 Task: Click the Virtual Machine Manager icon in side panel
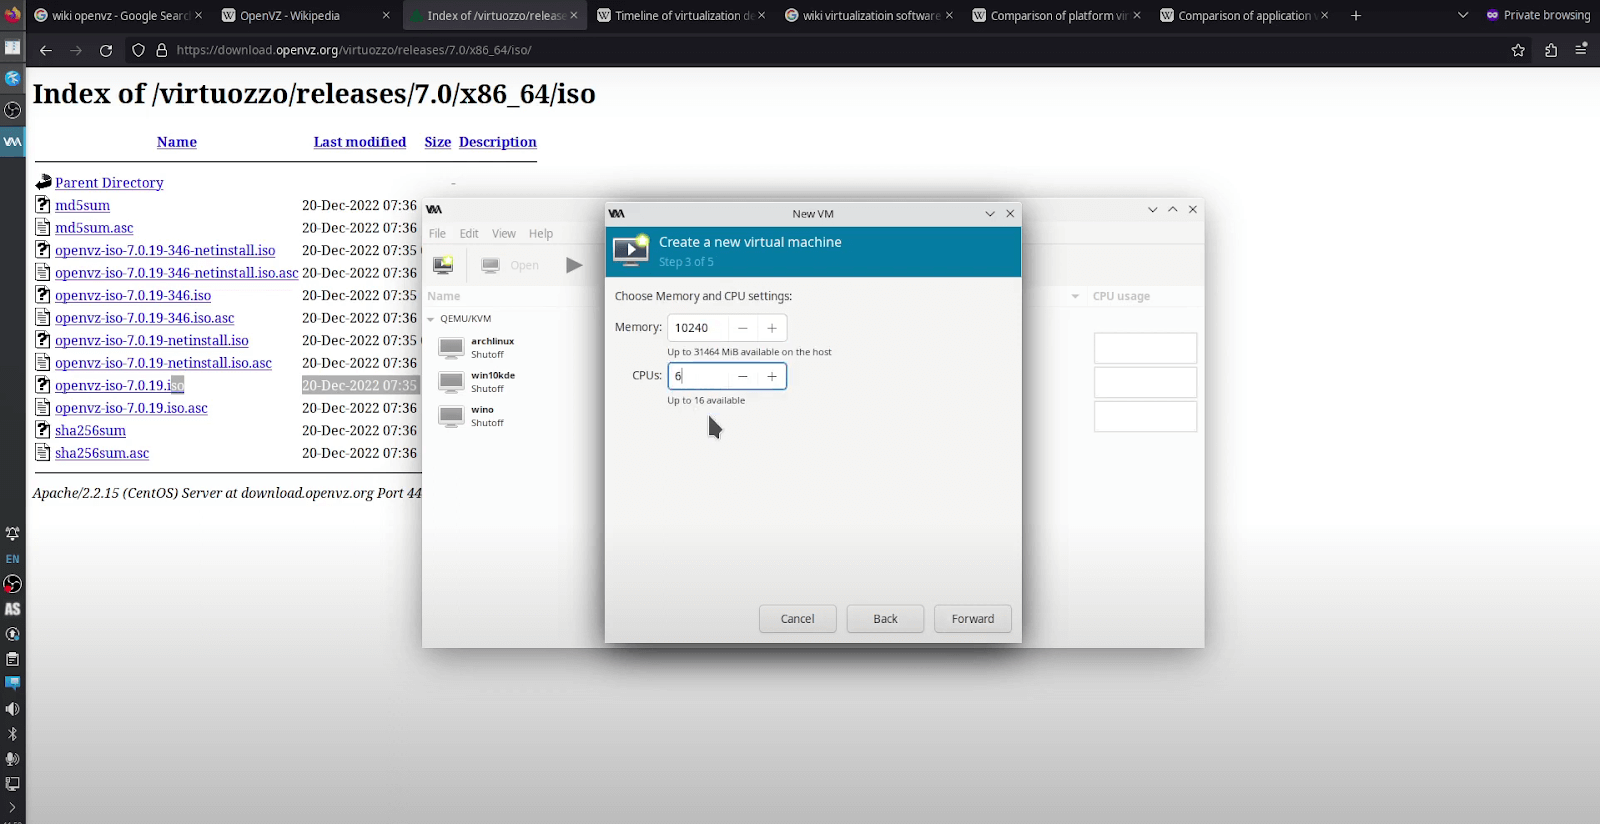(x=12, y=142)
